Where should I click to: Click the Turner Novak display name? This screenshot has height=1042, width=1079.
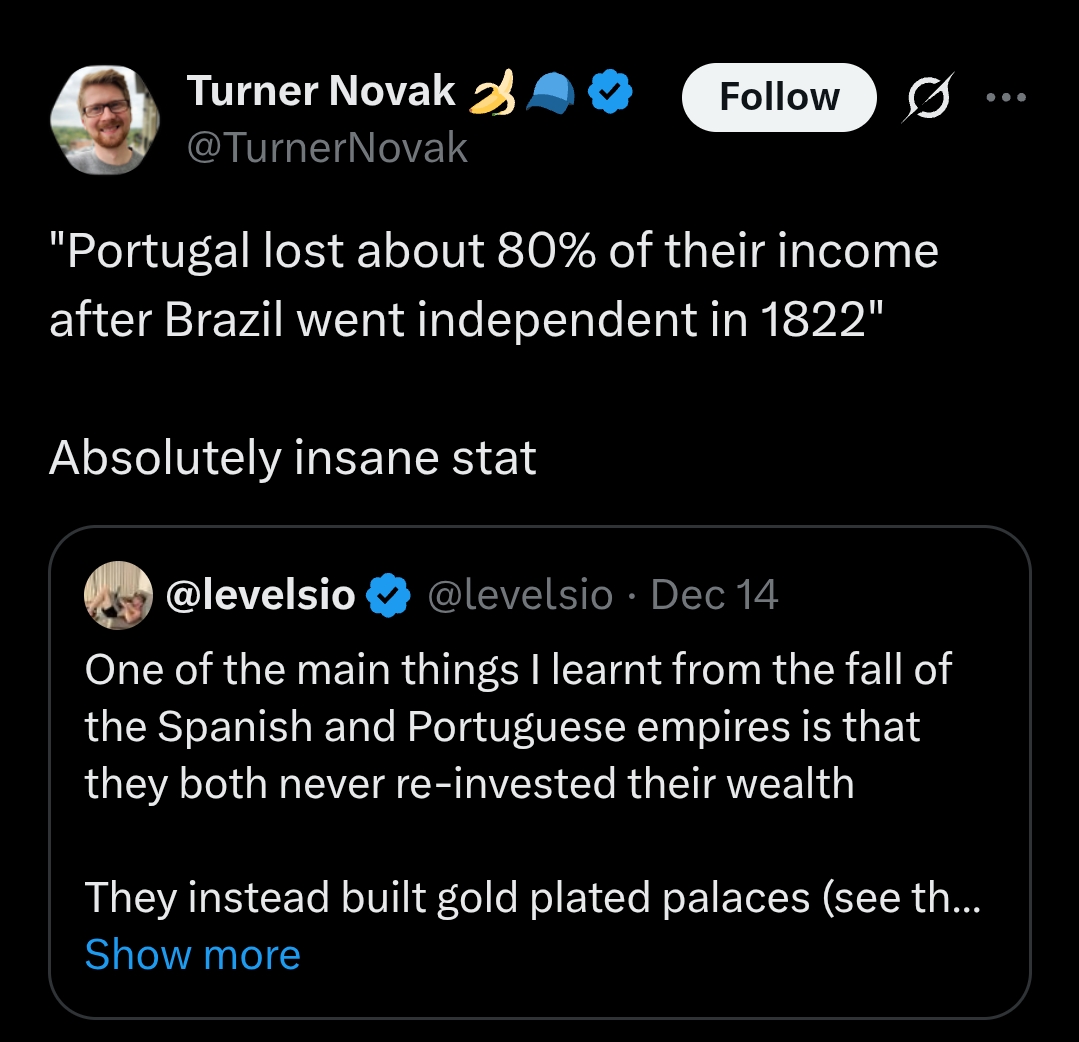coord(321,91)
